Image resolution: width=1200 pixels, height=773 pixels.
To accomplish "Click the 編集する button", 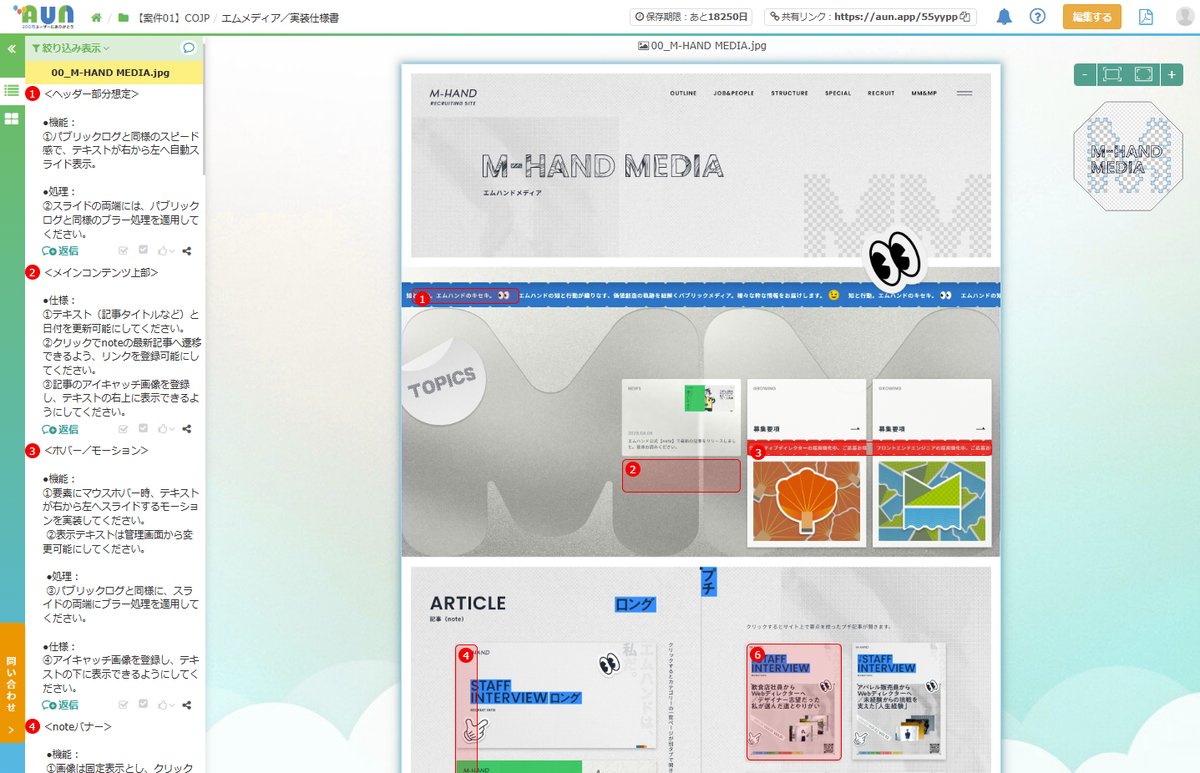I will [x=1092, y=17].
